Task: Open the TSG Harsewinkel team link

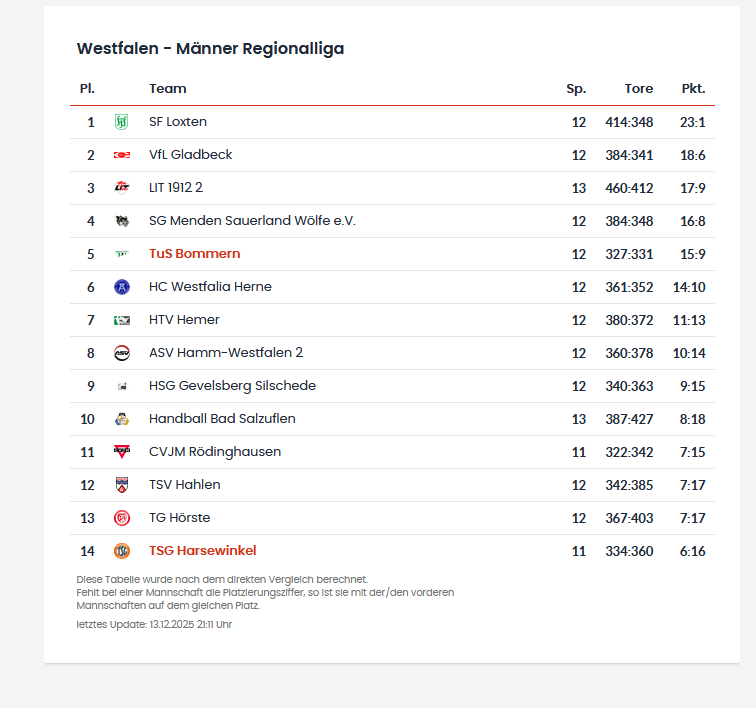Action: click(x=202, y=551)
